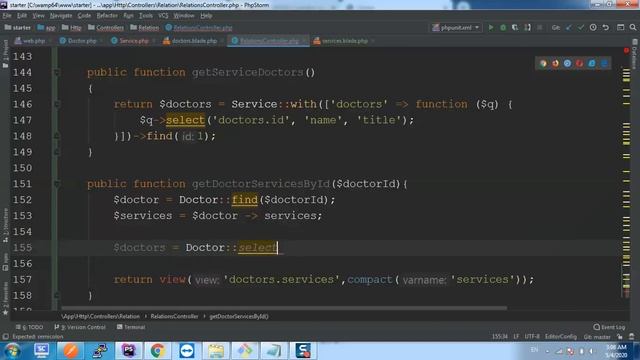The image size is (640, 360).
Task: Open file in Edge browser icon in editor
Action: pos(604,63)
